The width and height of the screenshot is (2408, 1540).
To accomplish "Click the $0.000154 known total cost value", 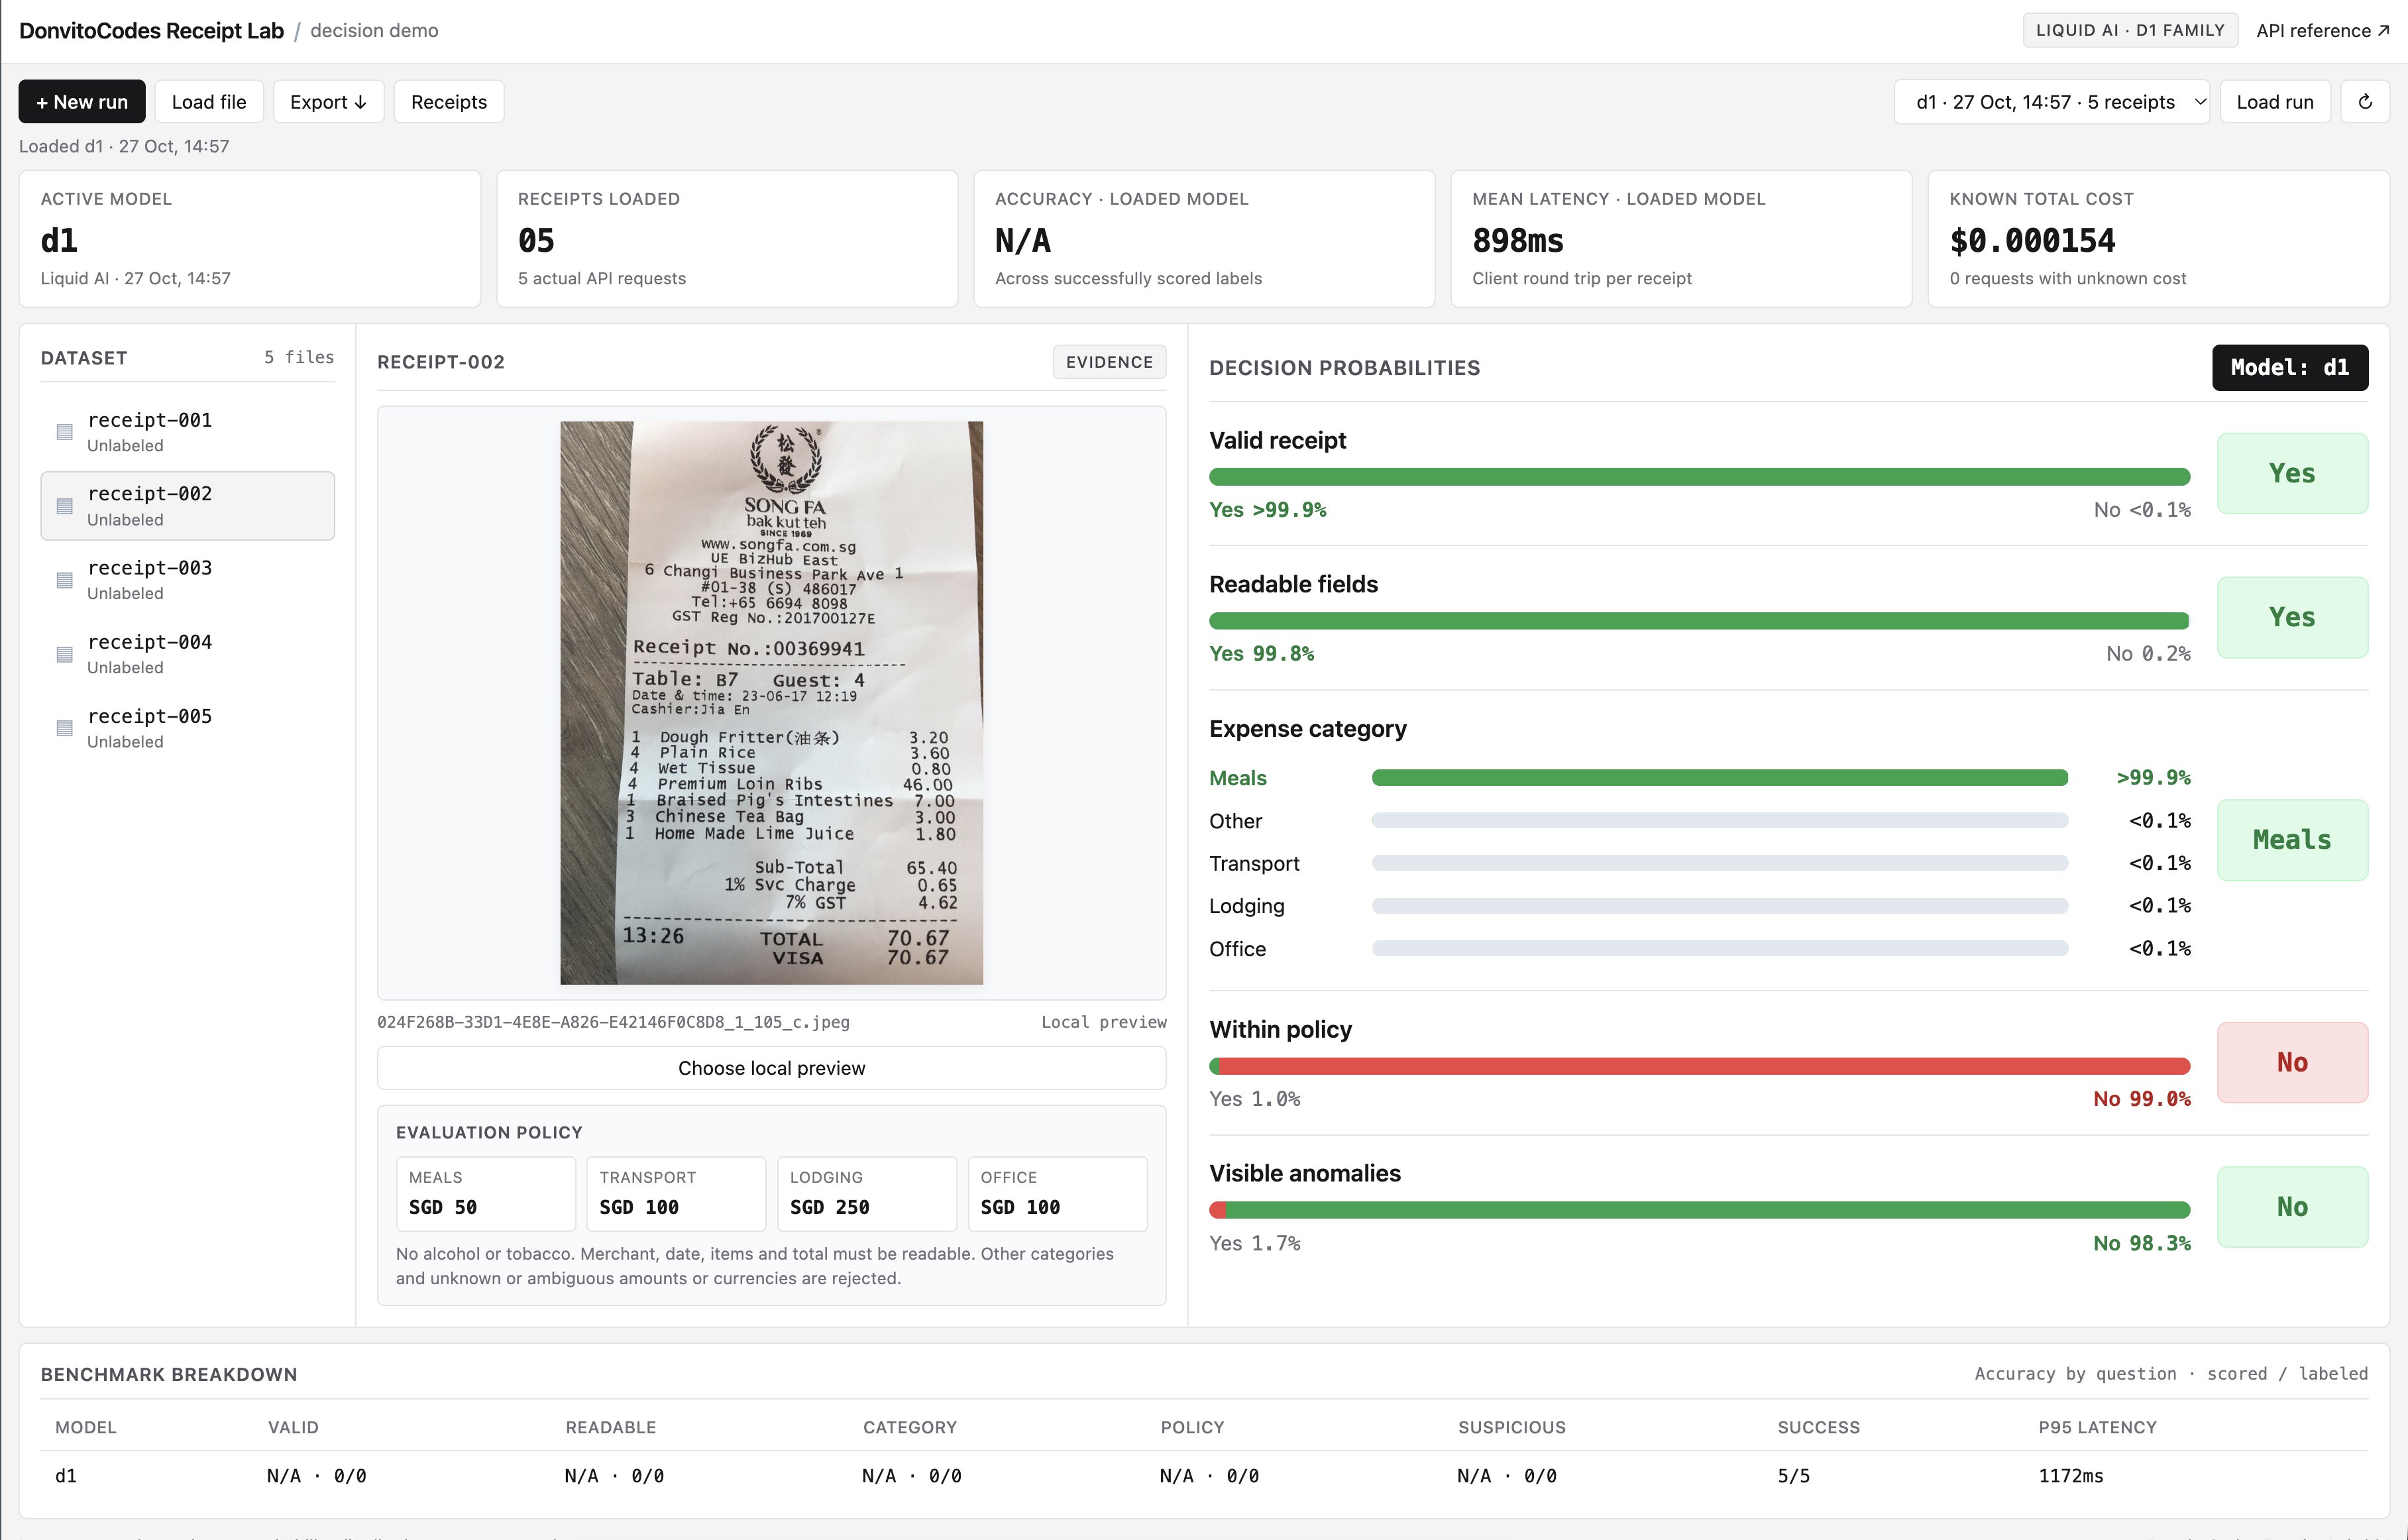I will pyautogui.click(x=2032, y=240).
